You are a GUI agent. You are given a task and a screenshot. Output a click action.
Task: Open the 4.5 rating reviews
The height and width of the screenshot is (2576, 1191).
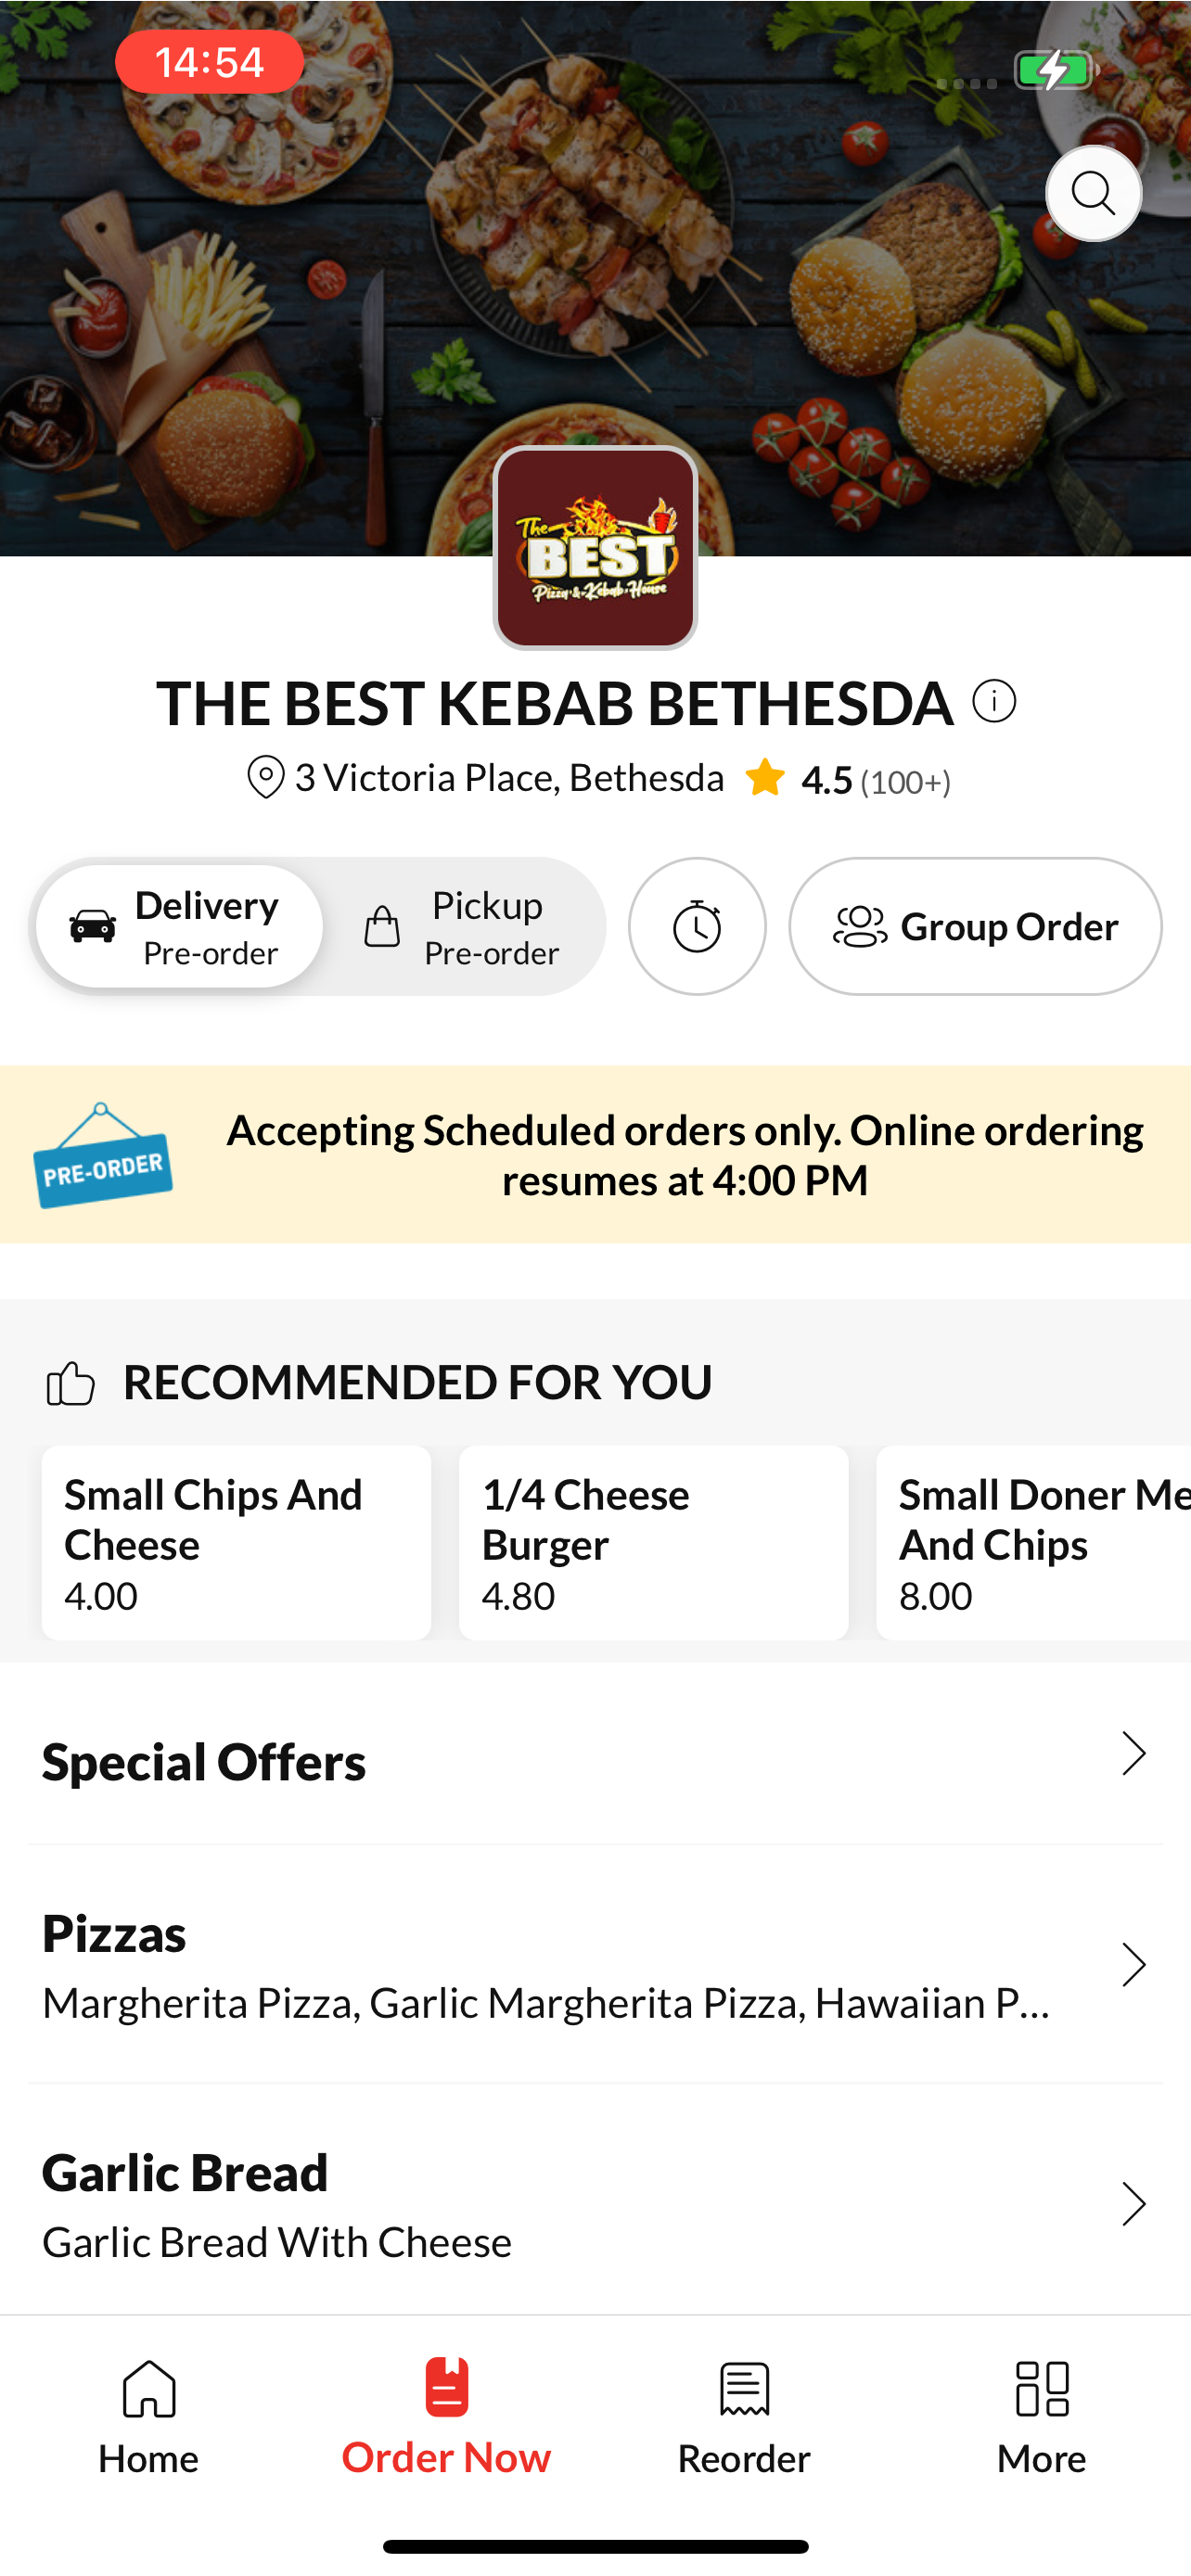pos(876,780)
